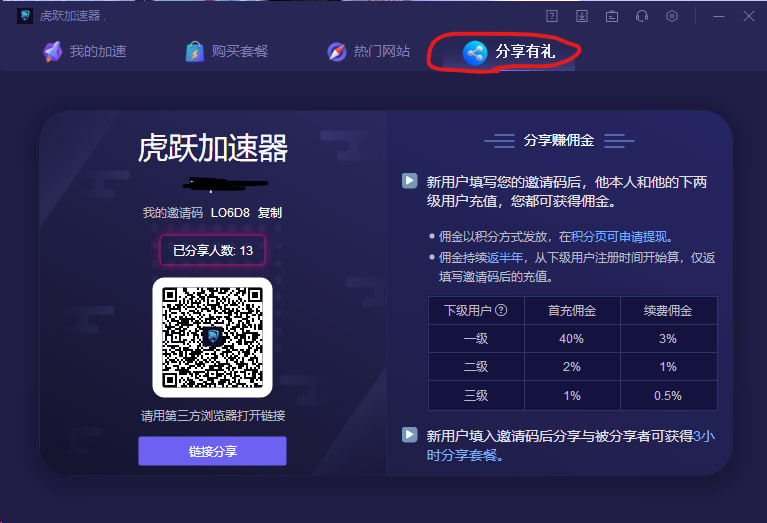The height and width of the screenshot is (523, 767).
Task: Click the 链接分享 button
Action: click(212, 451)
